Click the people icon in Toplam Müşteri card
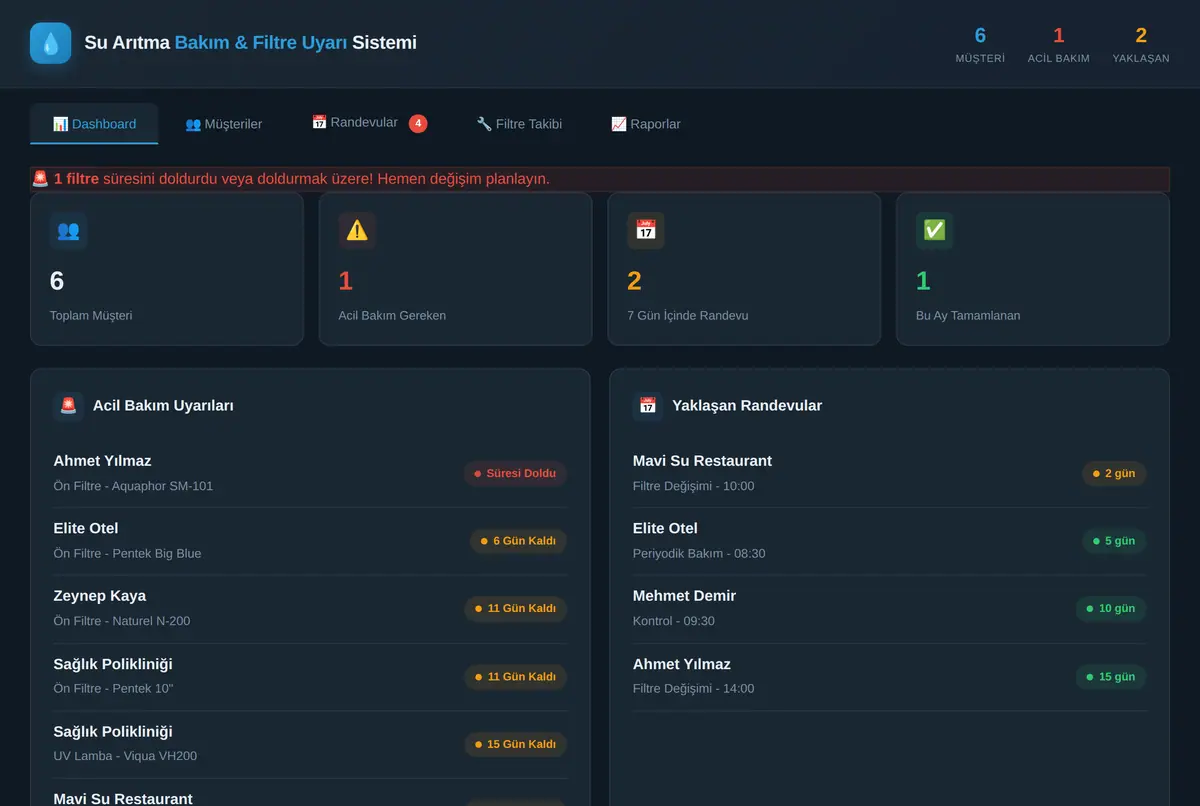Image resolution: width=1200 pixels, height=806 pixels. pyautogui.click(x=68, y=230)
